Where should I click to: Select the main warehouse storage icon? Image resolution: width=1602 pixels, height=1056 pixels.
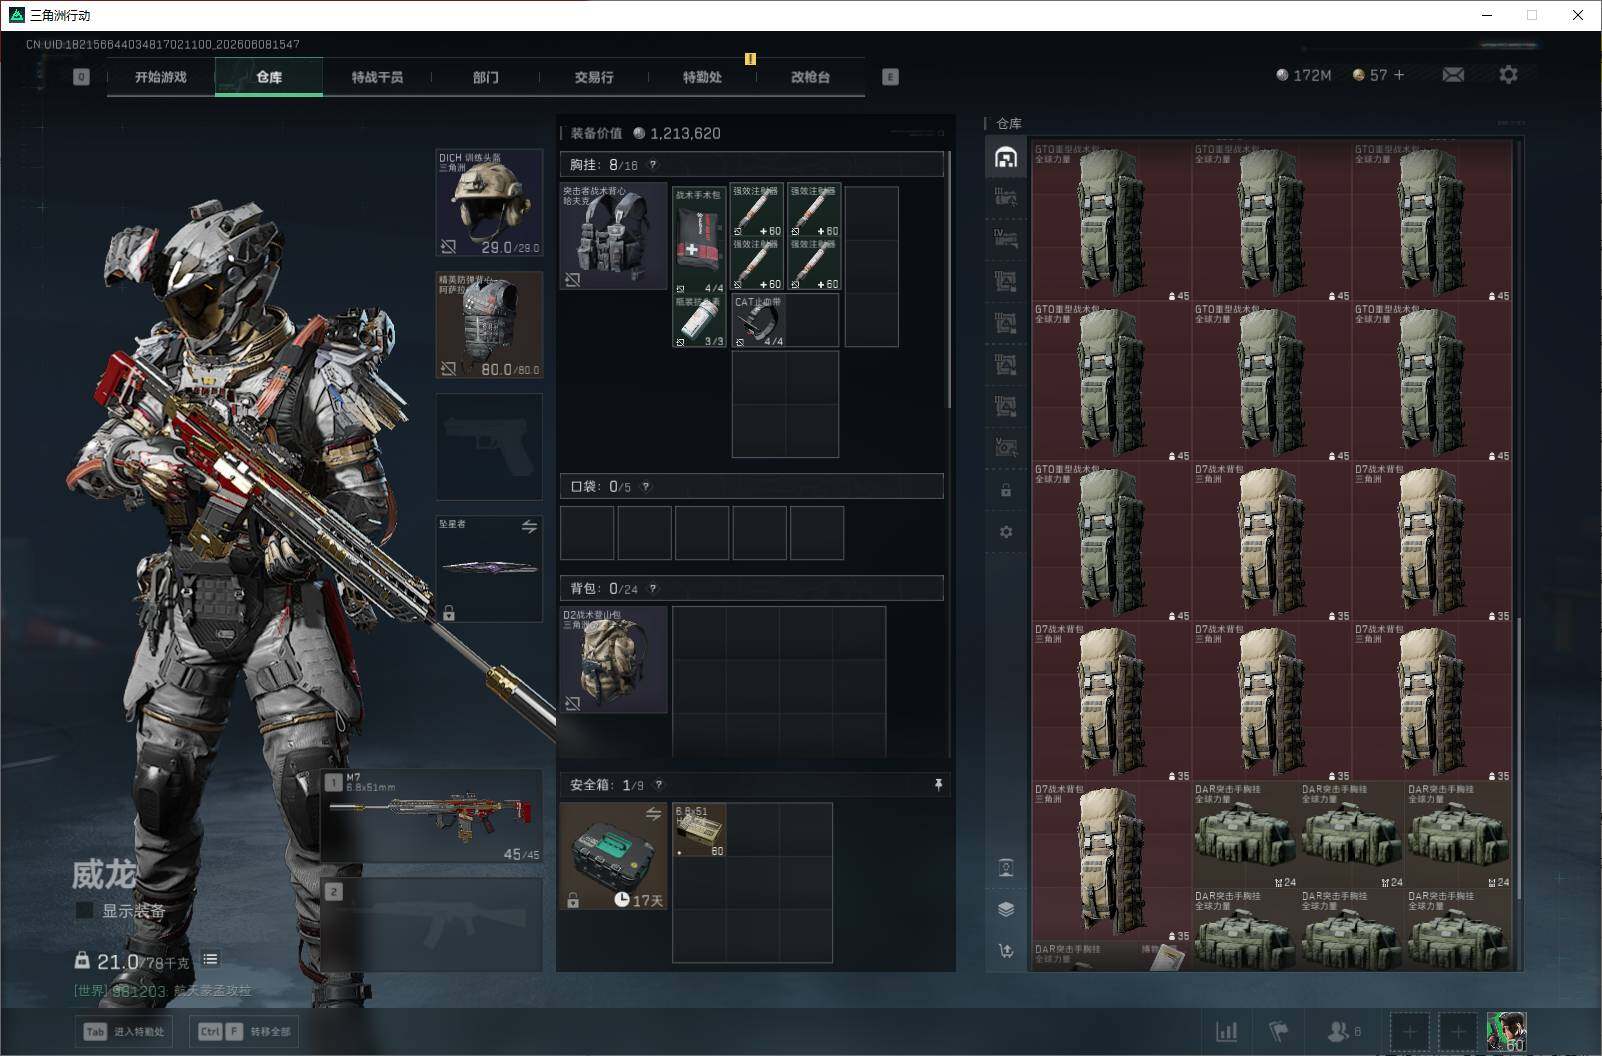click(1006, 157)
